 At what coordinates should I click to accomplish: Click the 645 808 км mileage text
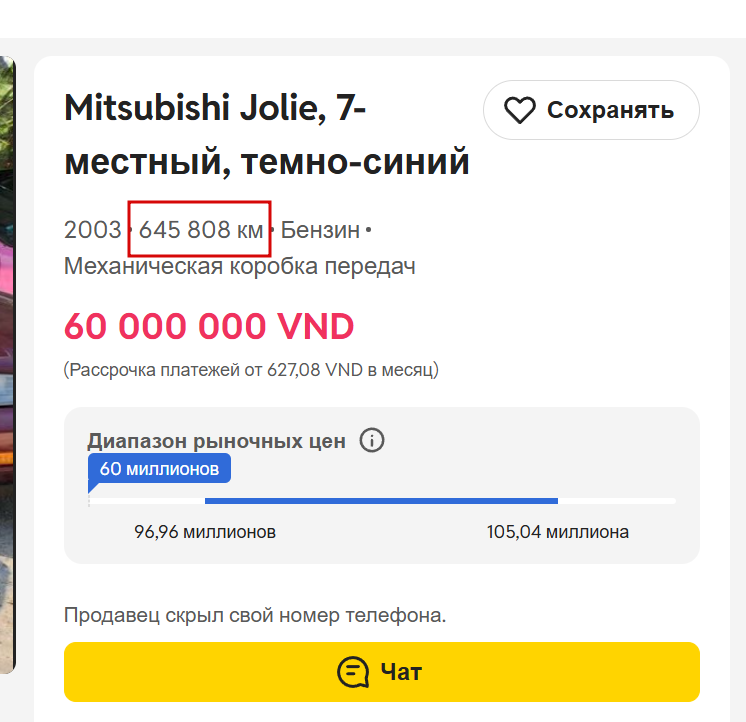[x=200, y=230]
